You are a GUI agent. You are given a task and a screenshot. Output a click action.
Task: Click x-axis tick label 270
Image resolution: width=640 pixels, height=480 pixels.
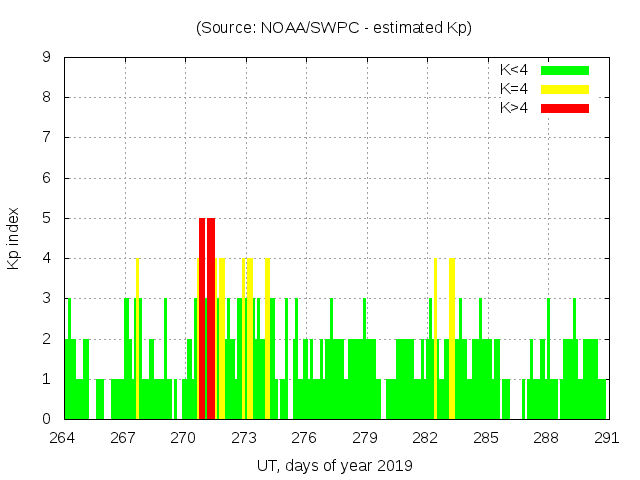pyautogui.click(x=184, y=437)
